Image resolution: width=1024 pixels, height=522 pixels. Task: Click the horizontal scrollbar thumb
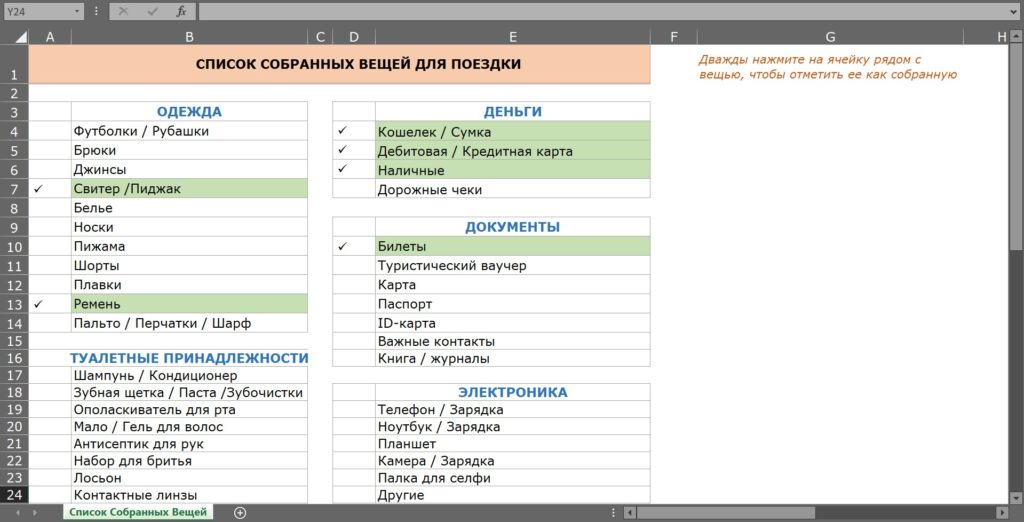(x=726, y=513)
